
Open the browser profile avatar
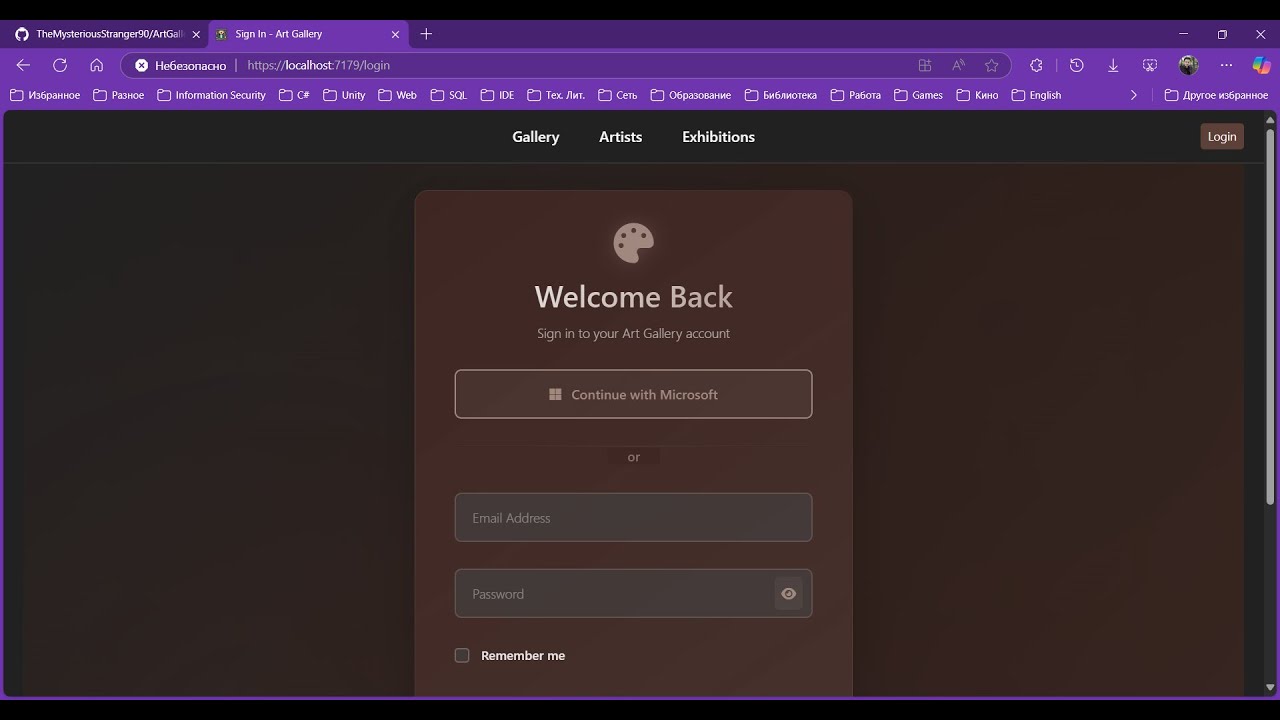coord(1188,65)
